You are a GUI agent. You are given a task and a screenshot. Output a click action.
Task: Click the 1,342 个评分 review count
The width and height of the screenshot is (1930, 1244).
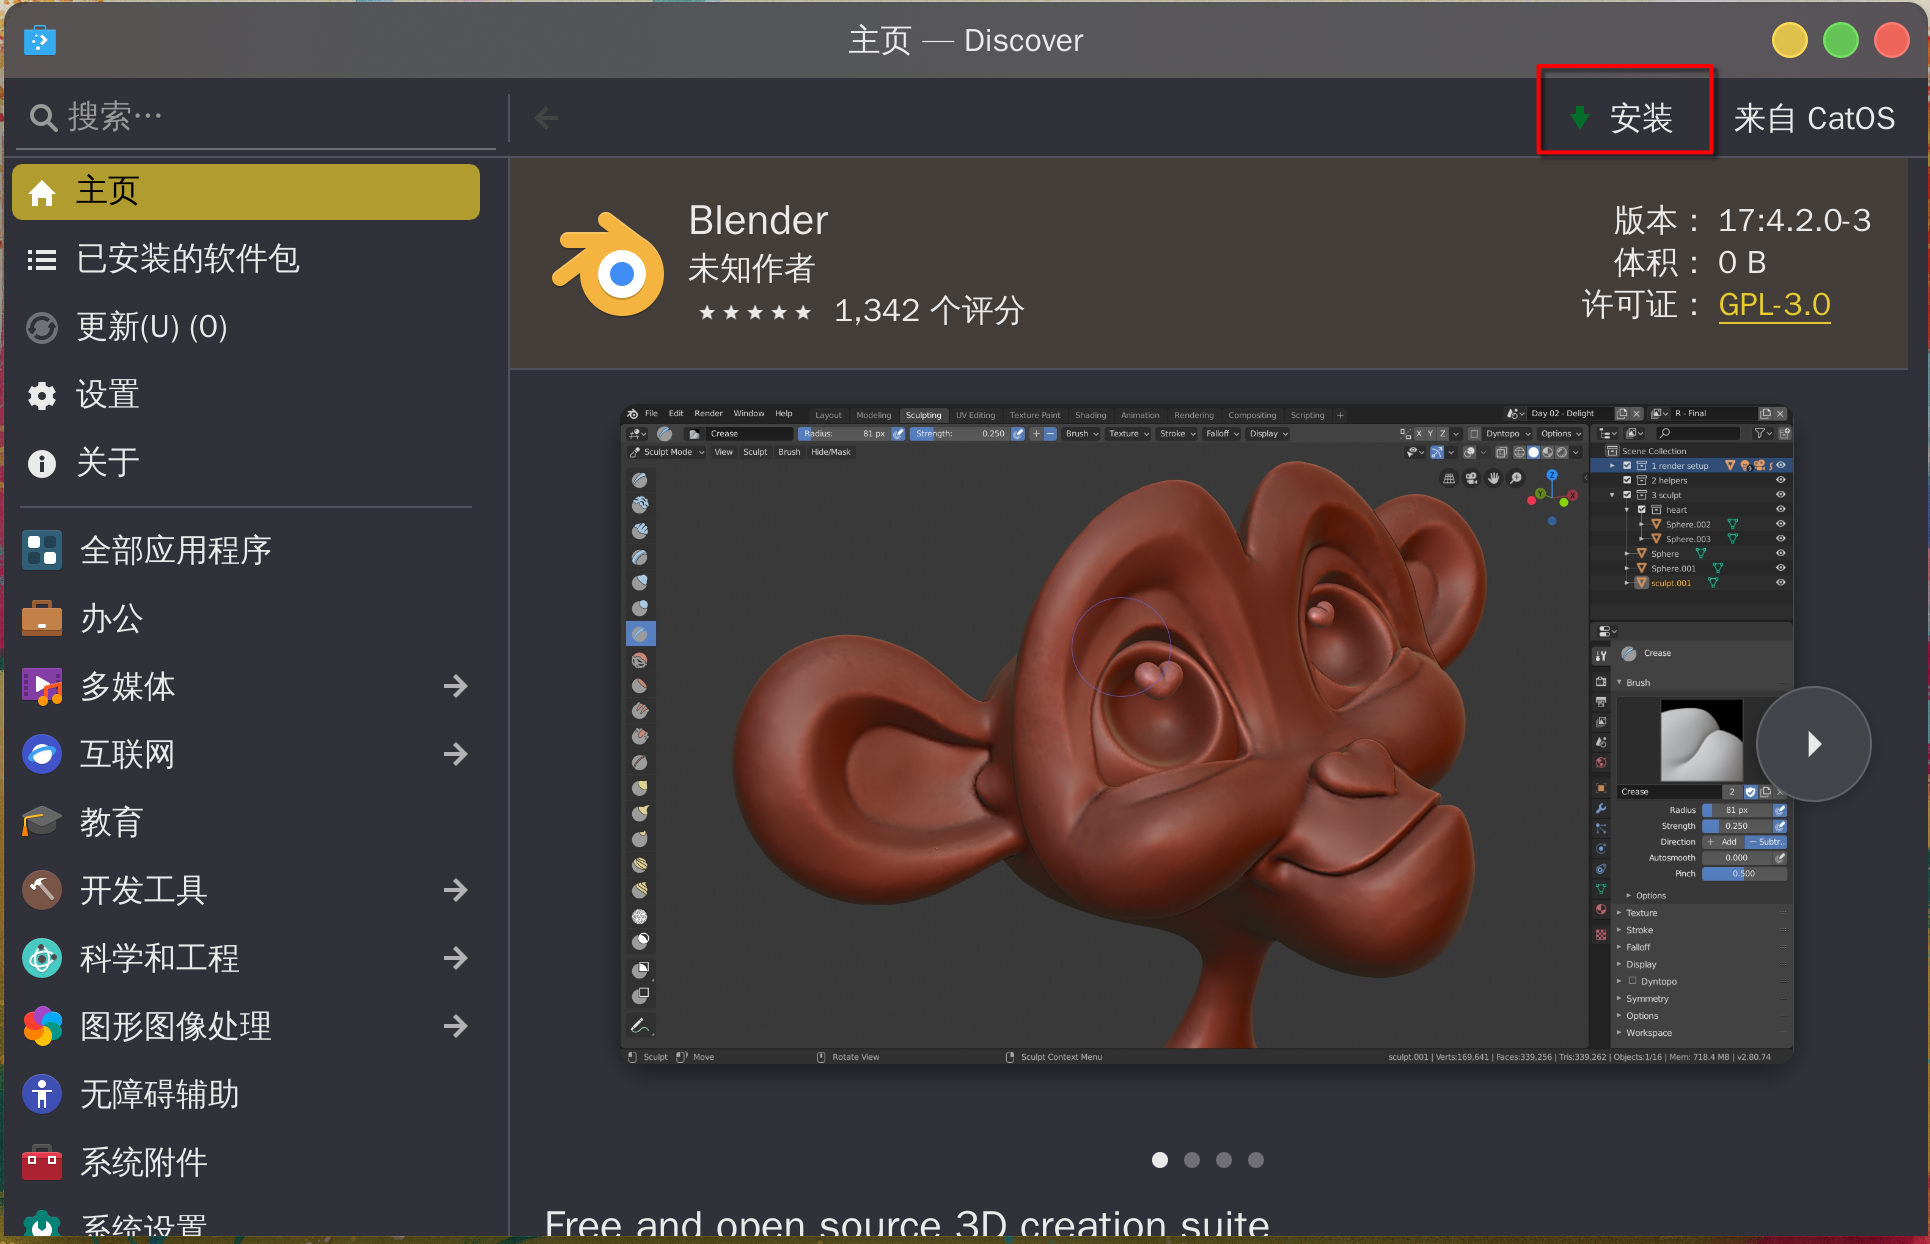(x=929, y=311)
